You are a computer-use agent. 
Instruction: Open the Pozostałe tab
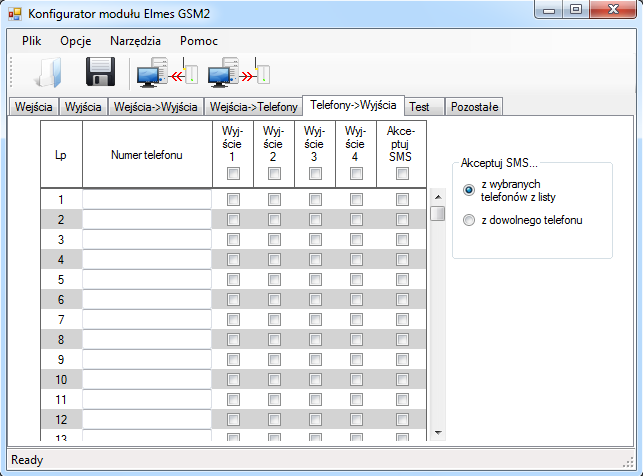click(474, 107)
